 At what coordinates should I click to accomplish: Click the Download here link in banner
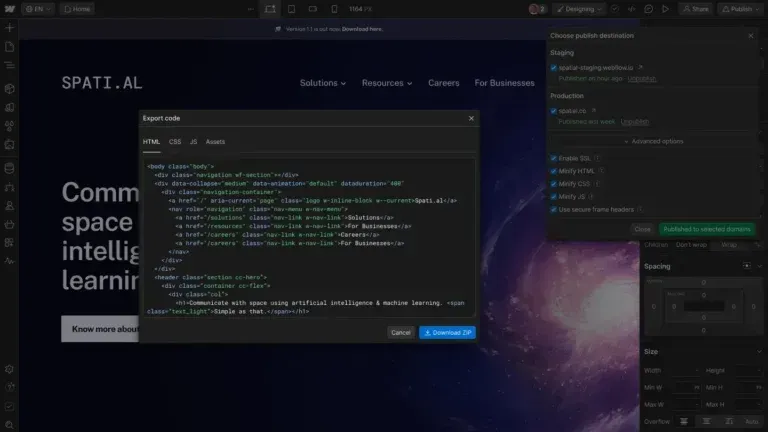362,29
